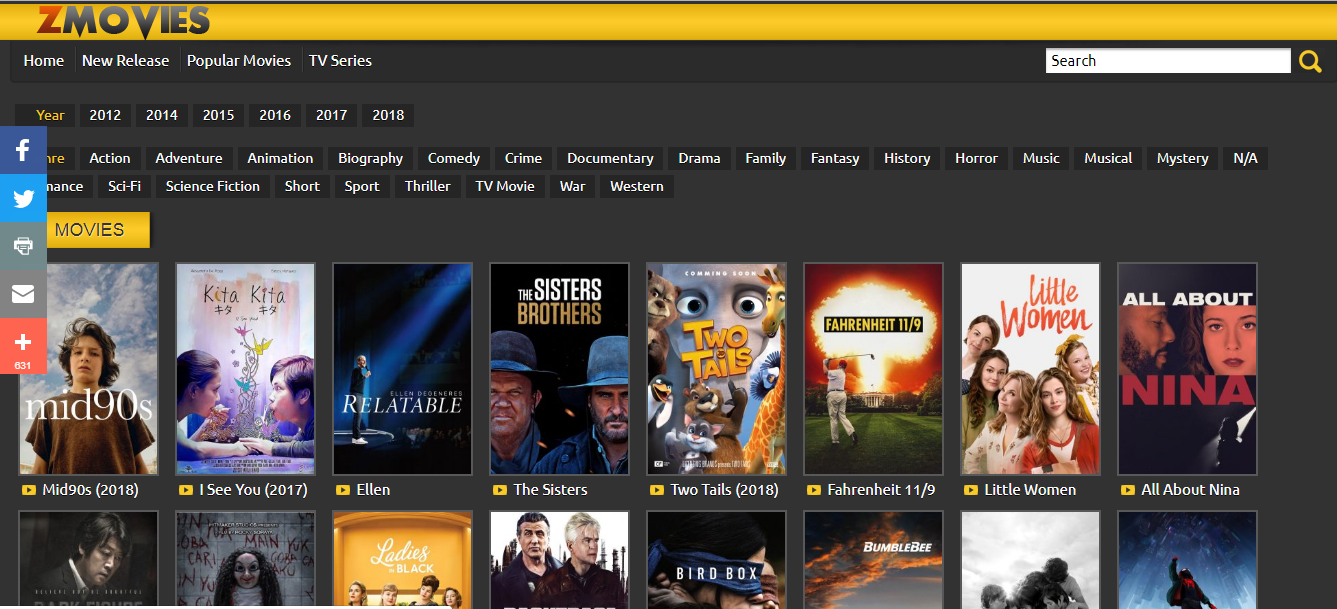This screenshot has width=1337, height=609.
Task: Filter movies by year 2014
Action: click(x=162, y=115)
